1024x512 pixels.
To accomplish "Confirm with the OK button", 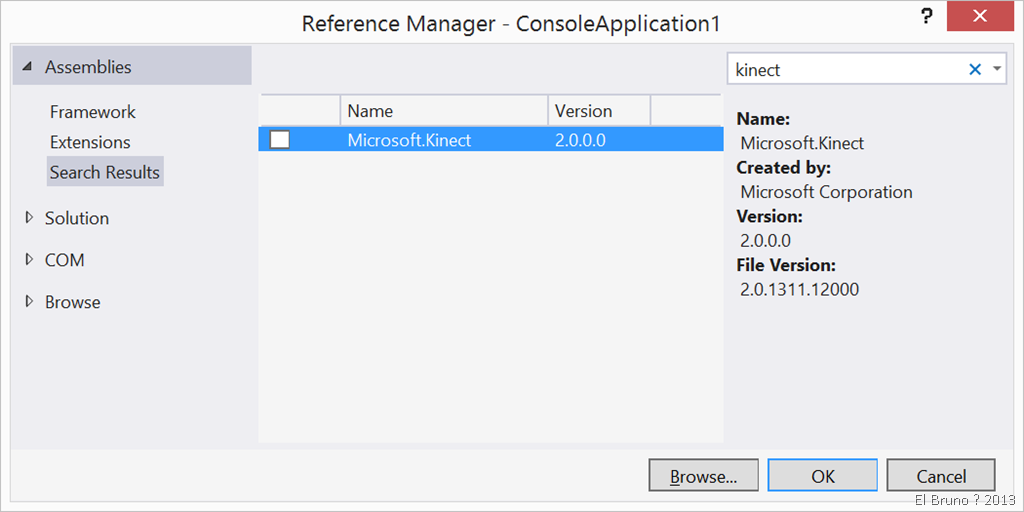I will coord(823,476).
